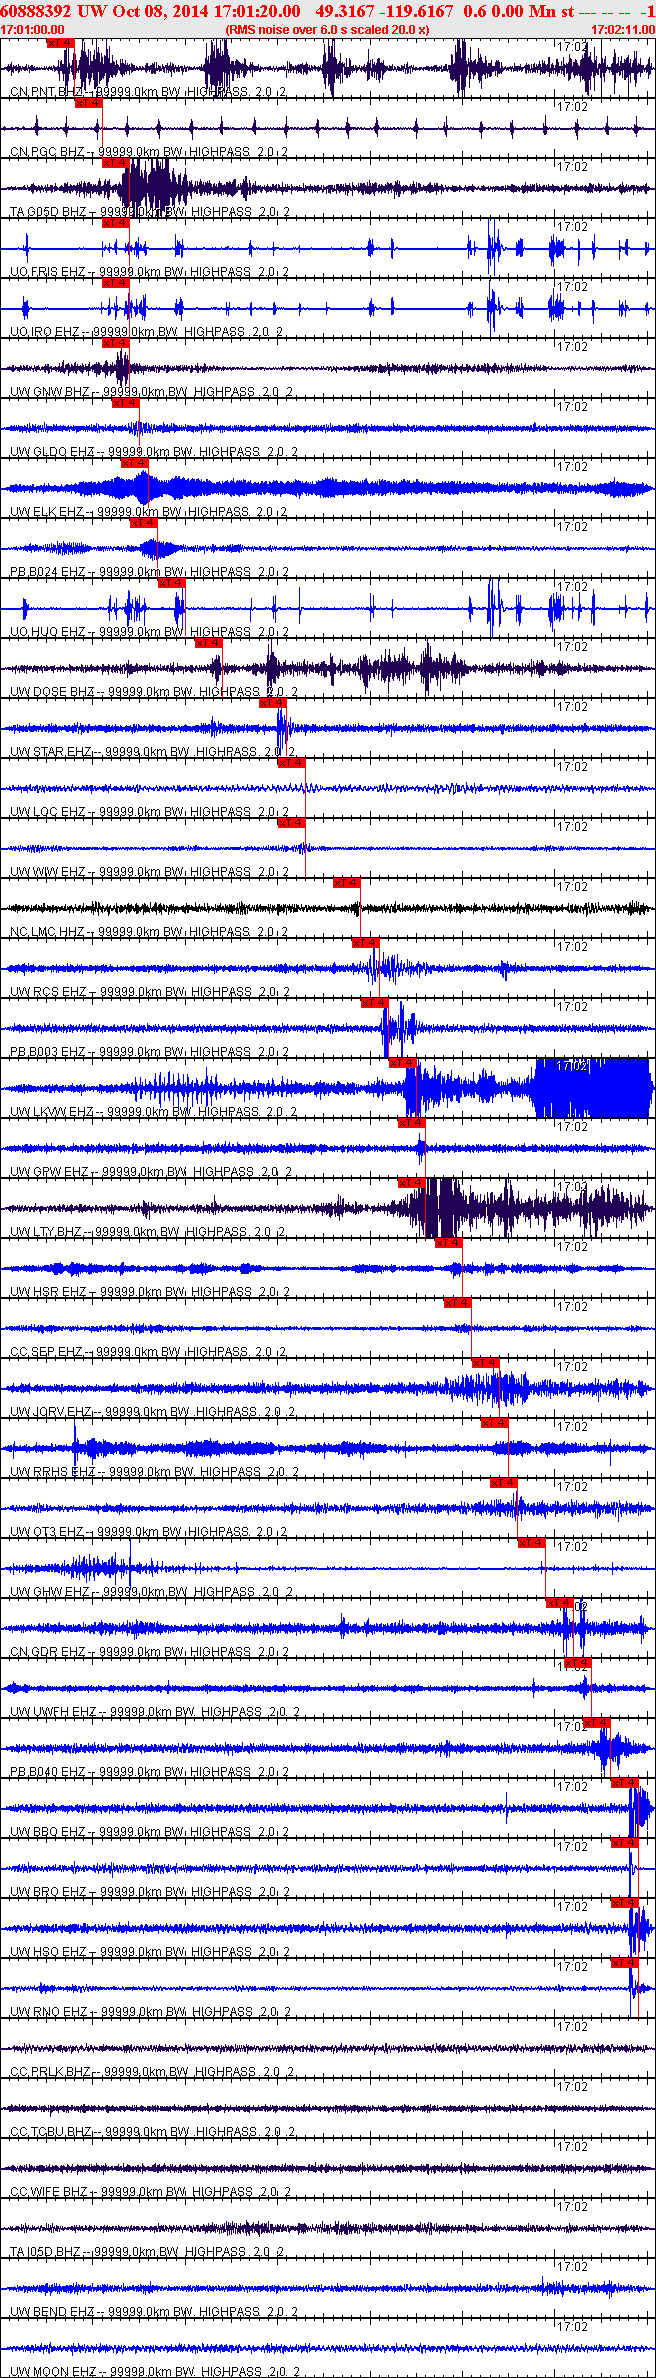656x2378 pixels.
Task: Click the red pick flag on UW.DOSE trace
Action: tap(208, 643)
